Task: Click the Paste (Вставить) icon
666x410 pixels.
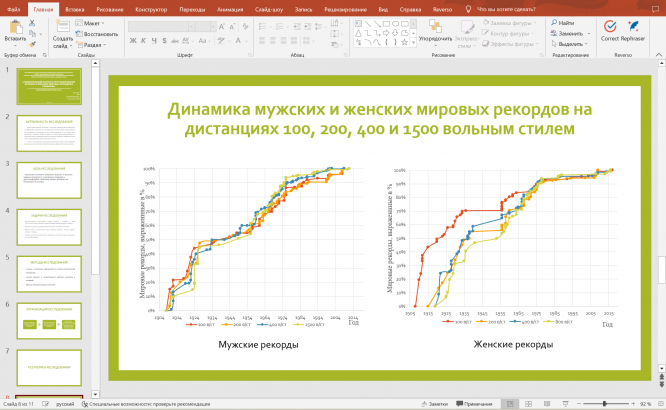Action: tap(15, 27)
